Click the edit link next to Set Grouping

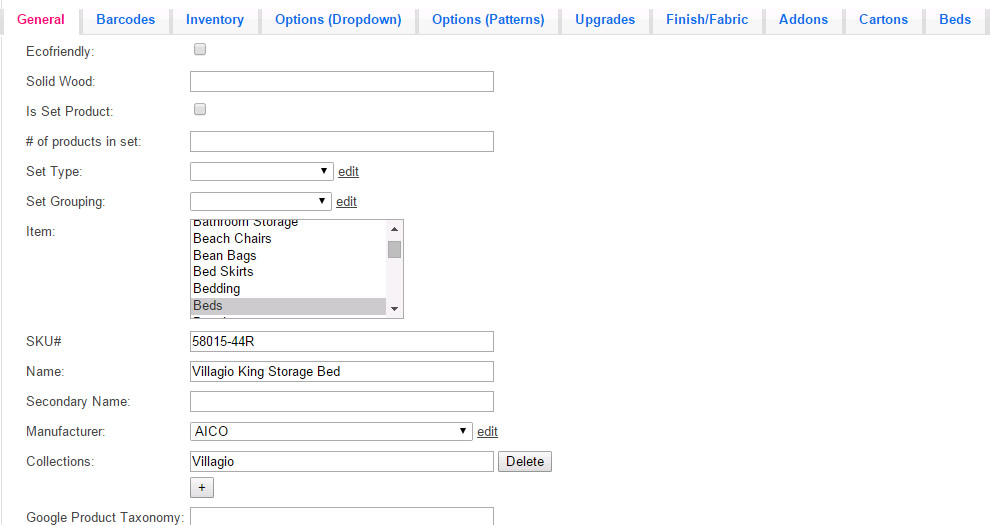(346, 201)
